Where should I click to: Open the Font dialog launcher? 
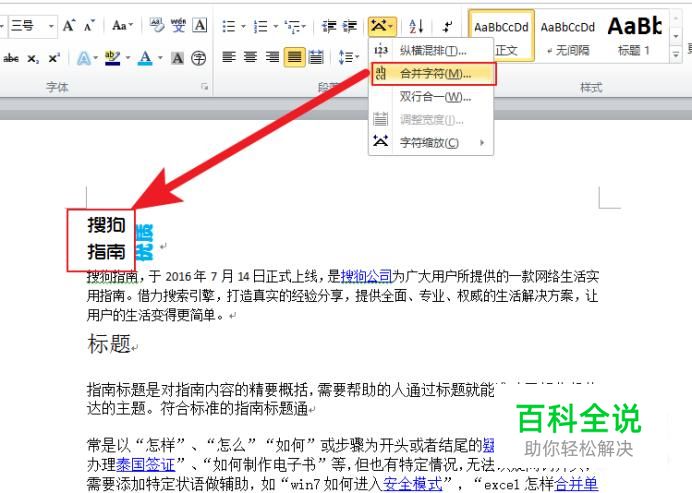click(x=204, y=87)
